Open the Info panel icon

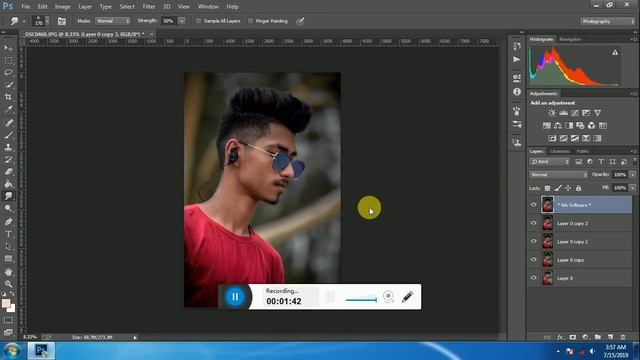[x=517, y=92]
